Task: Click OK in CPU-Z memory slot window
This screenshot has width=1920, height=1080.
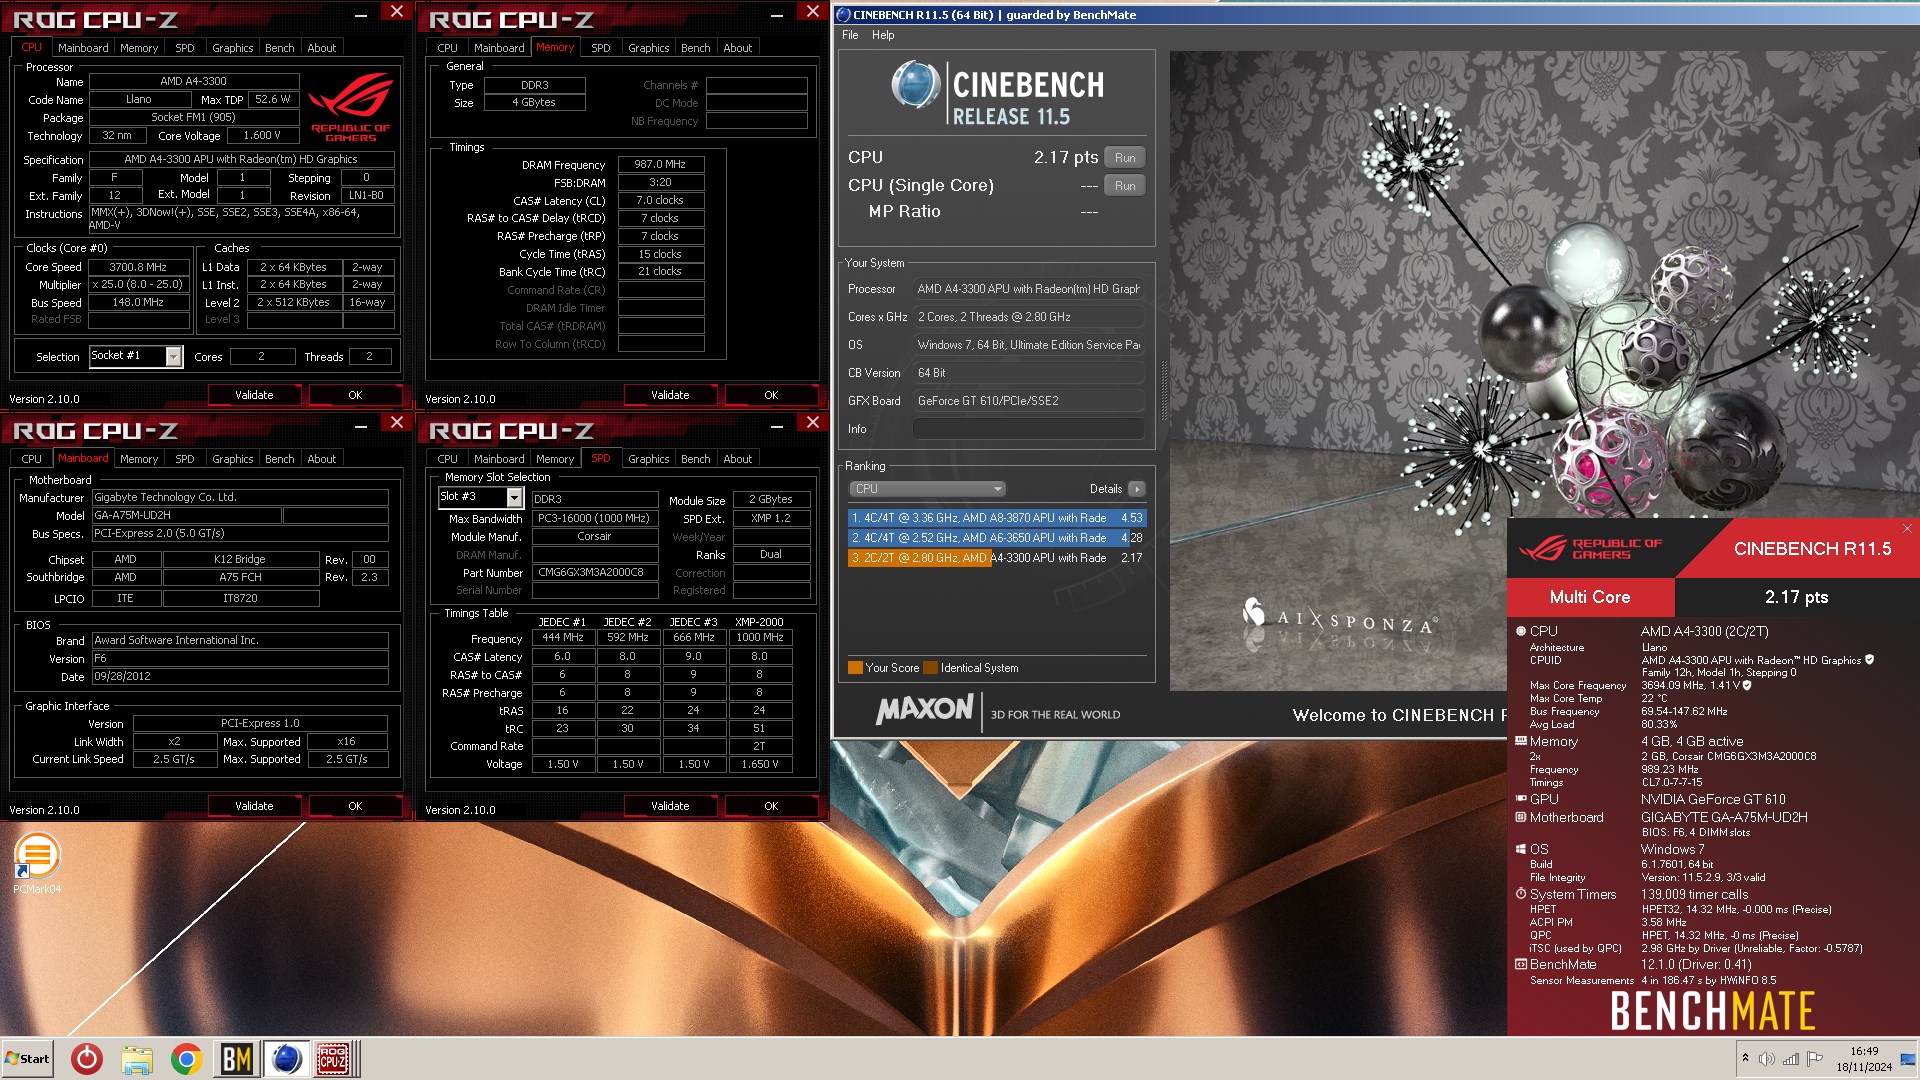Action: (771, 806)
